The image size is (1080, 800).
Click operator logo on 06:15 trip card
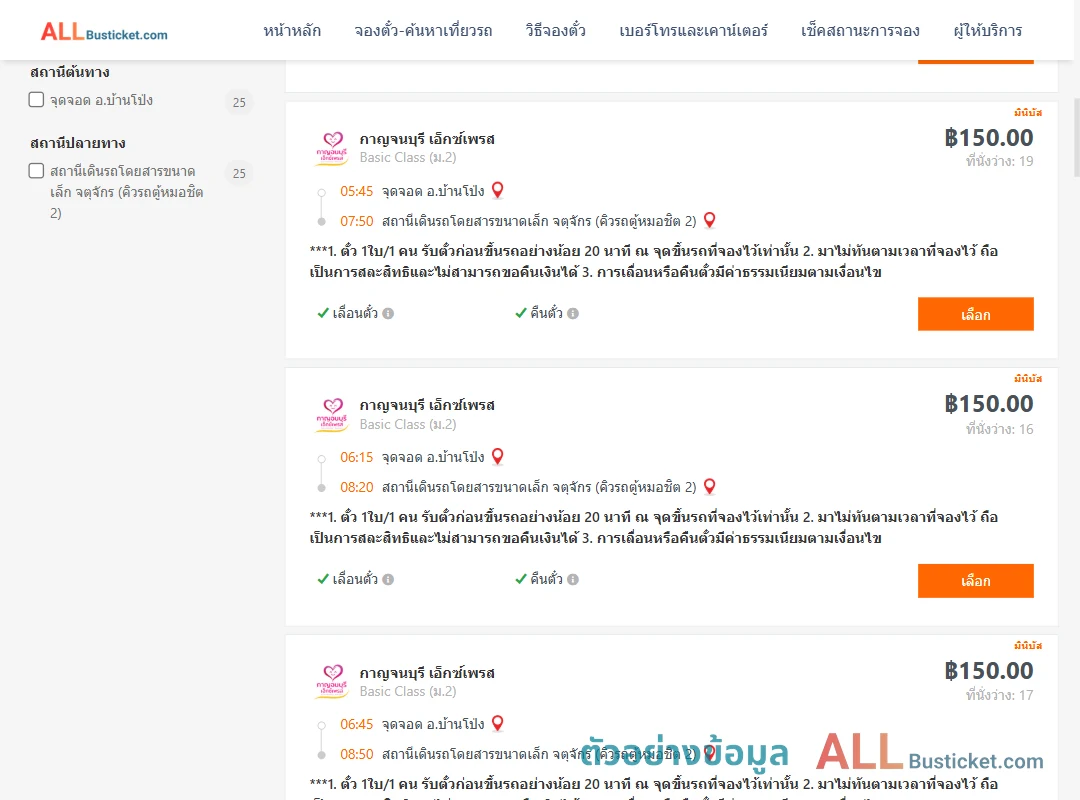332,415
